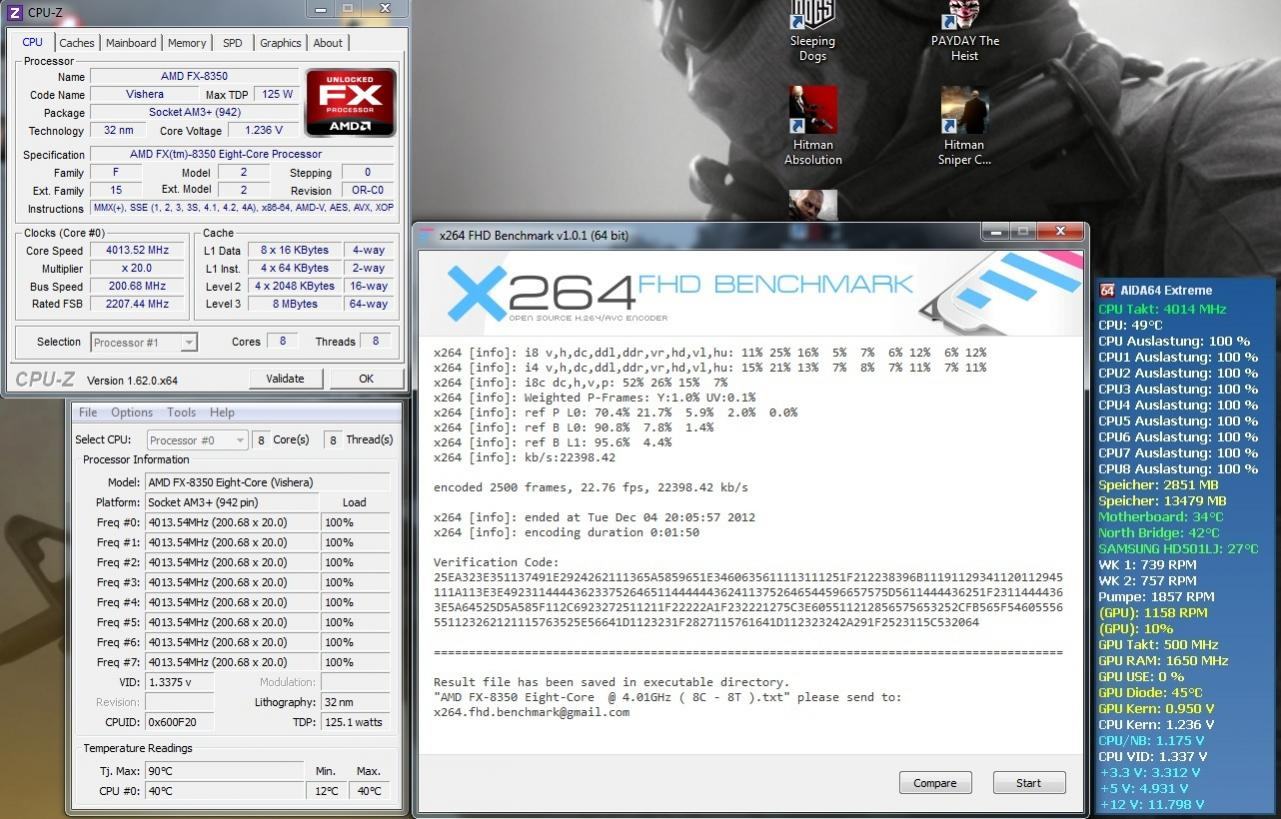
Task: Click the AIDA64 Extreme 64 icon
Action: (1107, 290)
